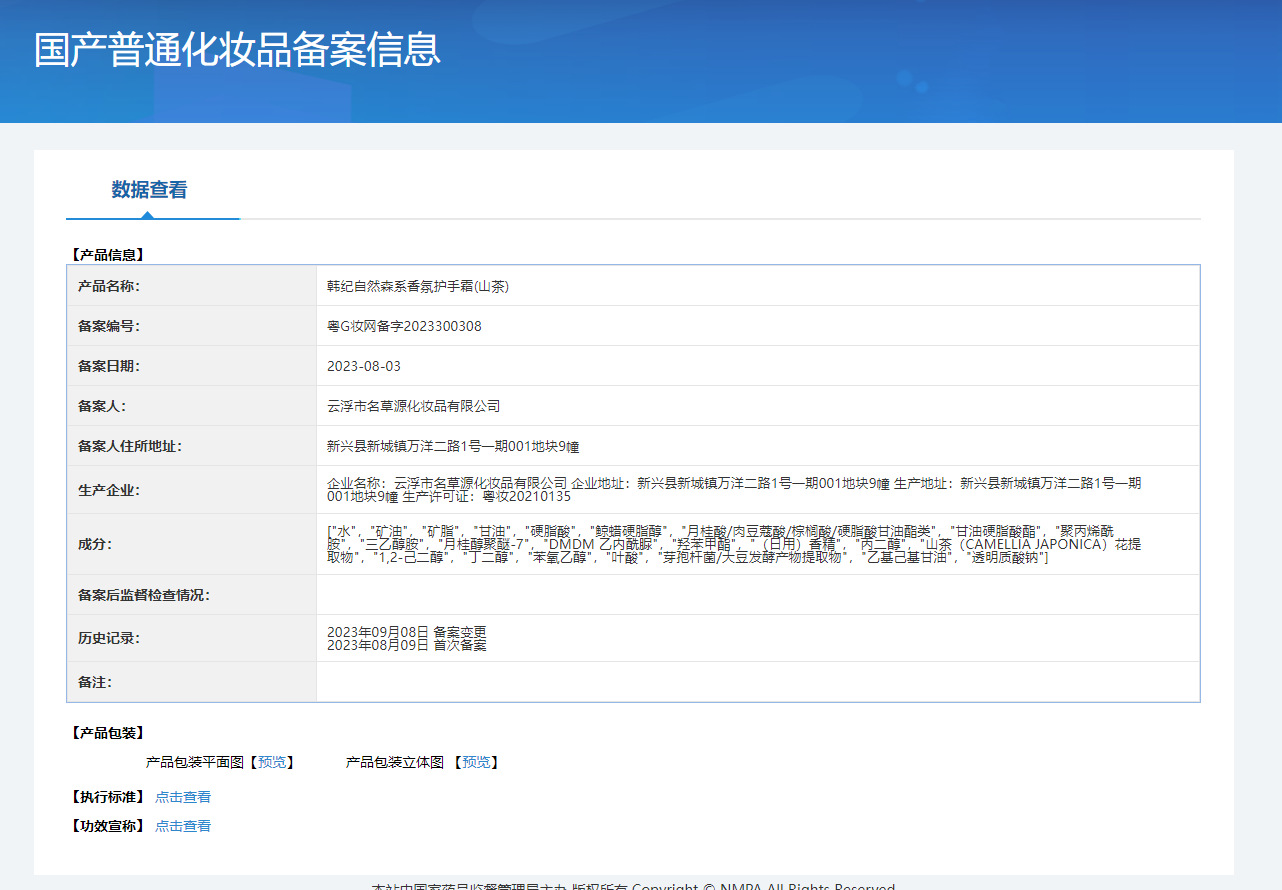Click the empty 备注 value cell
This screenshot has width=1282, height=890.
tap(757, 682)
